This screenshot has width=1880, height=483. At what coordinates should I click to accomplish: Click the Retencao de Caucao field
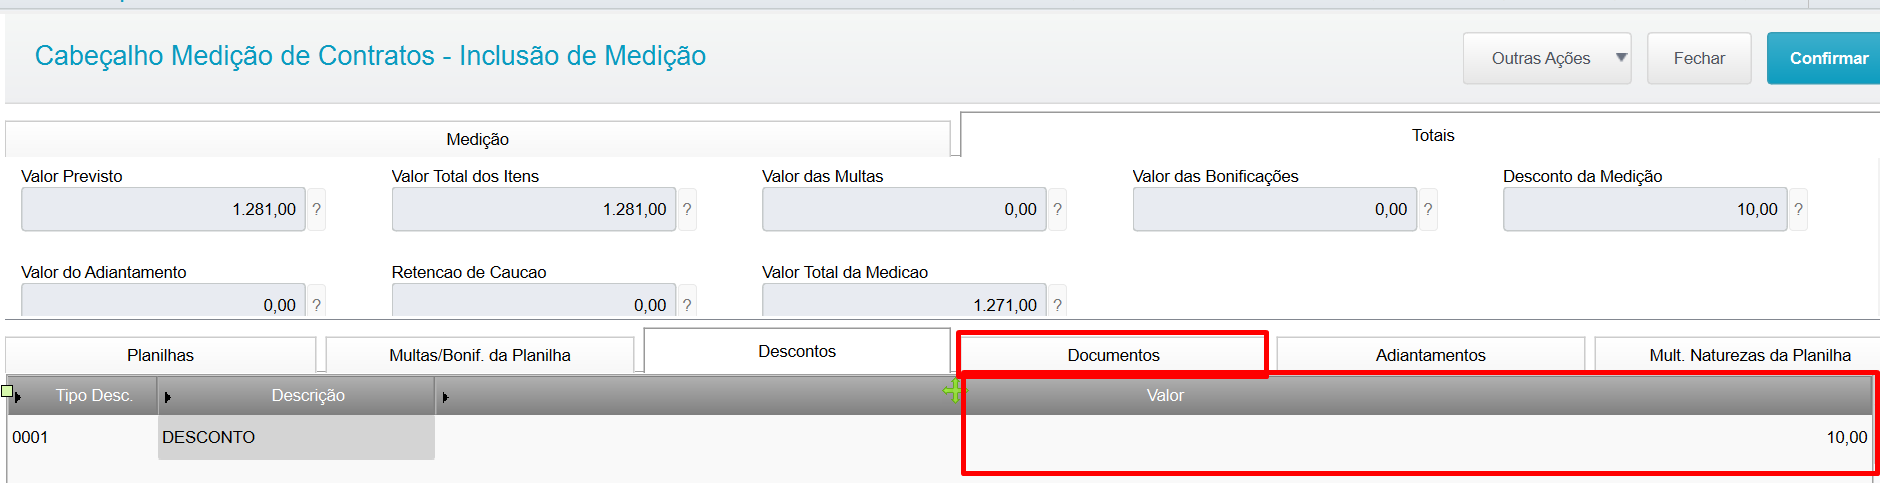click(x=534, y=300)
